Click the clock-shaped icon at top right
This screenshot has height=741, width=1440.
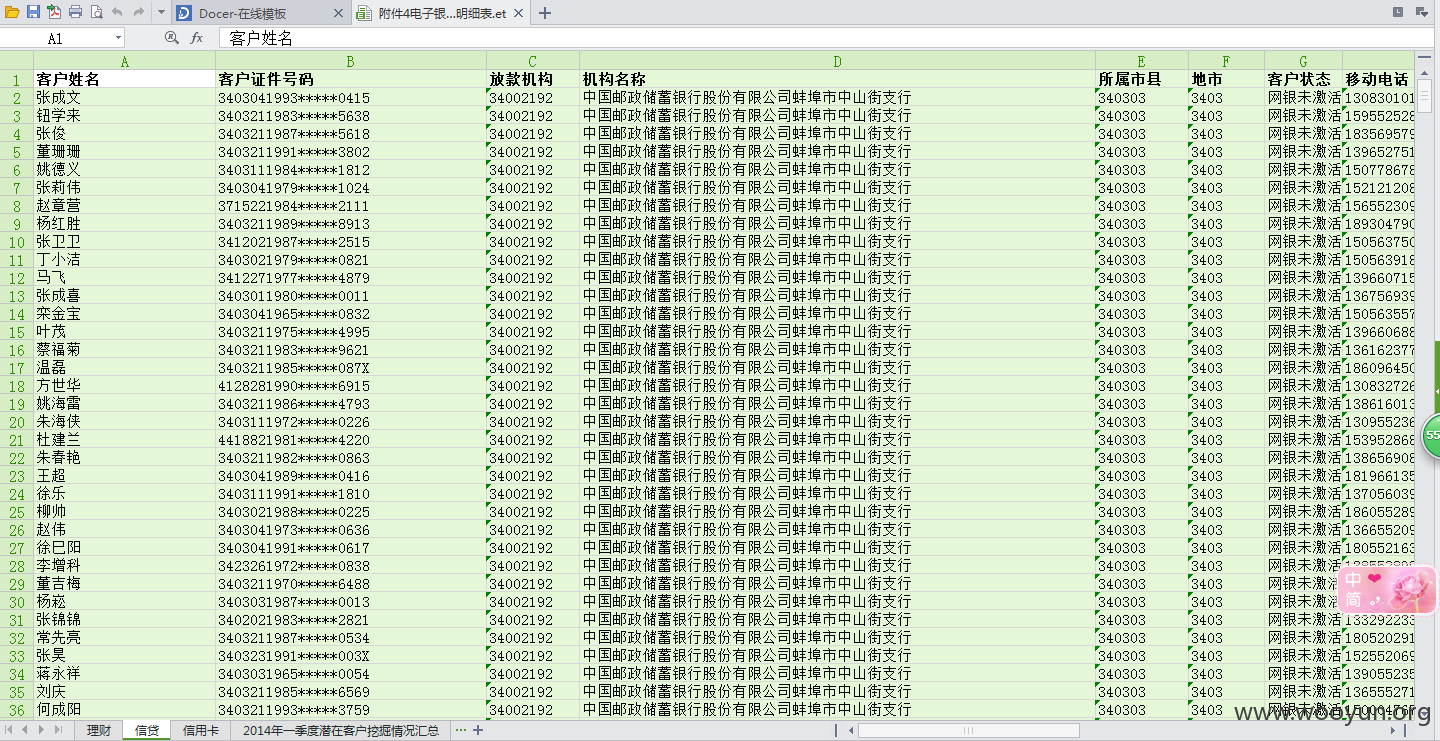pos(1398,12)
